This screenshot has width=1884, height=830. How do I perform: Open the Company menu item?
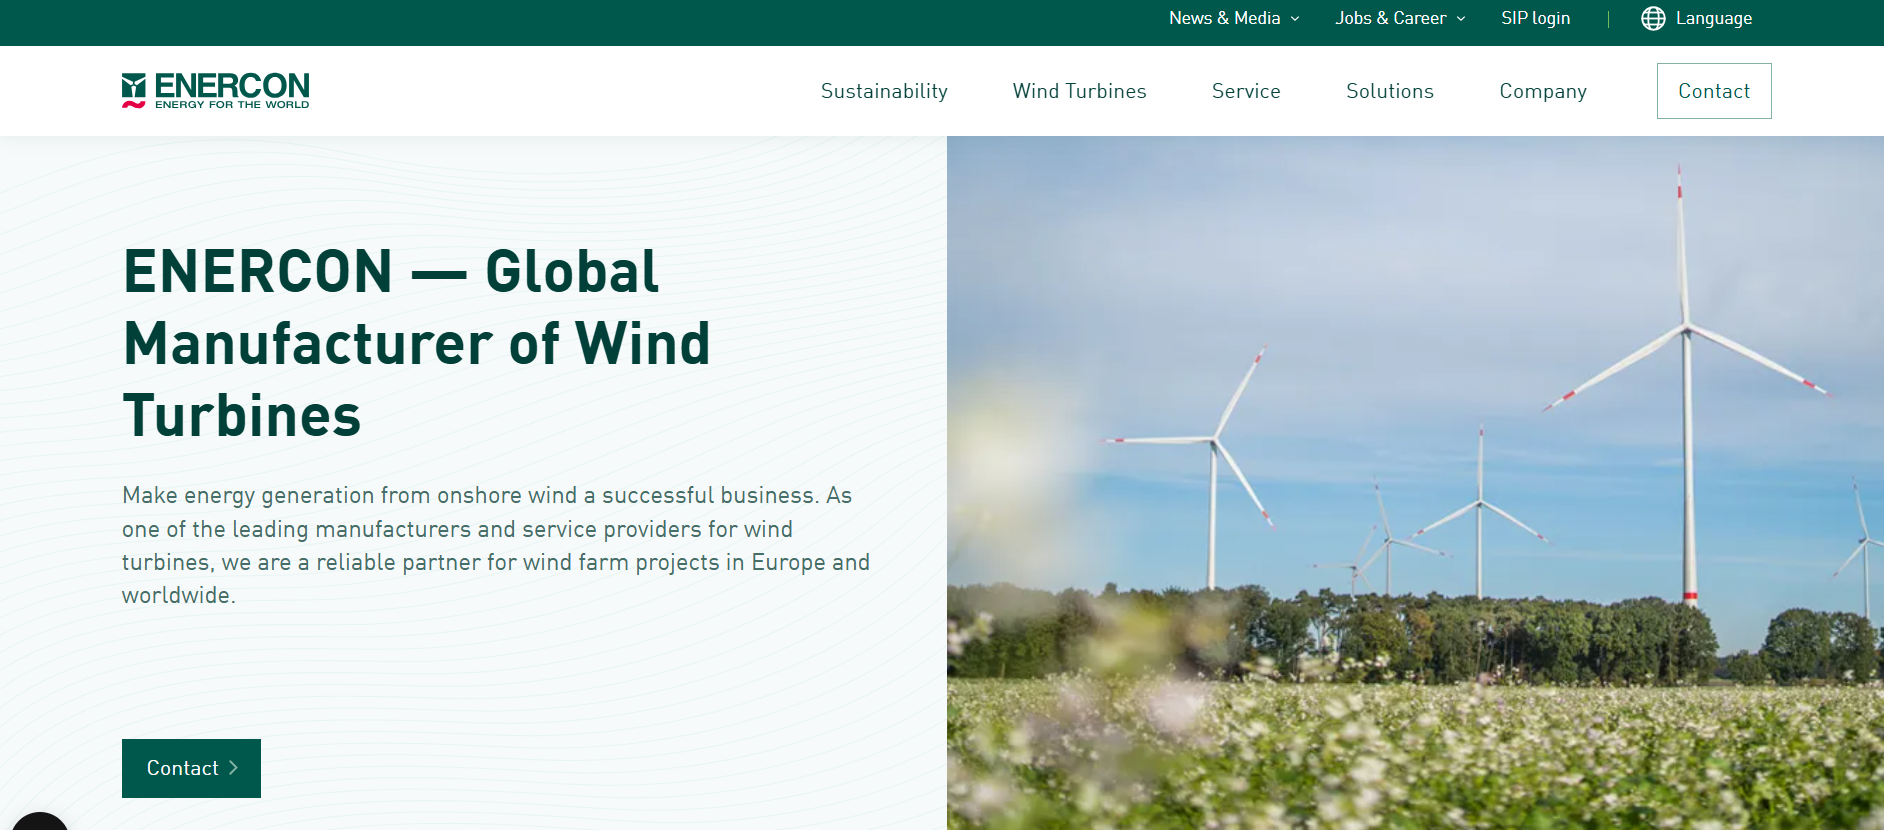click(x=1542, y=91)
